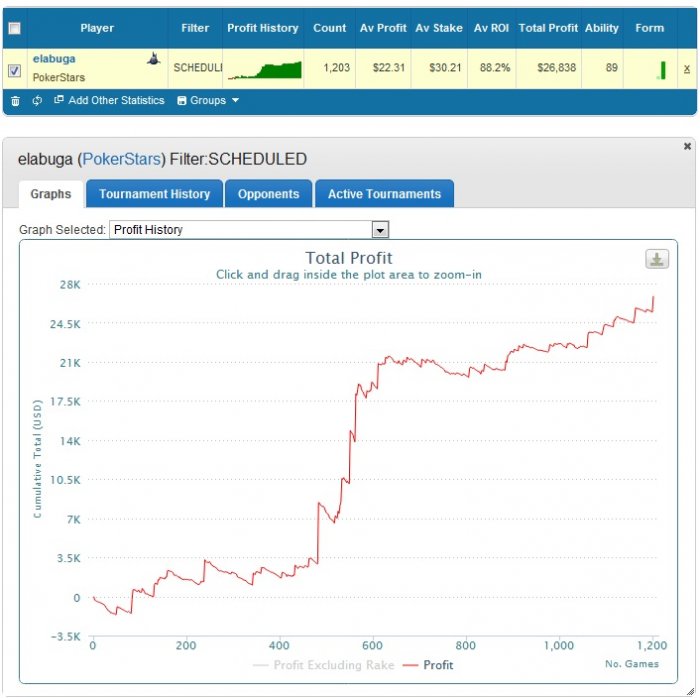Uncheck the elabuga row checkbox

pyautogui.click(x=14, y=71)
